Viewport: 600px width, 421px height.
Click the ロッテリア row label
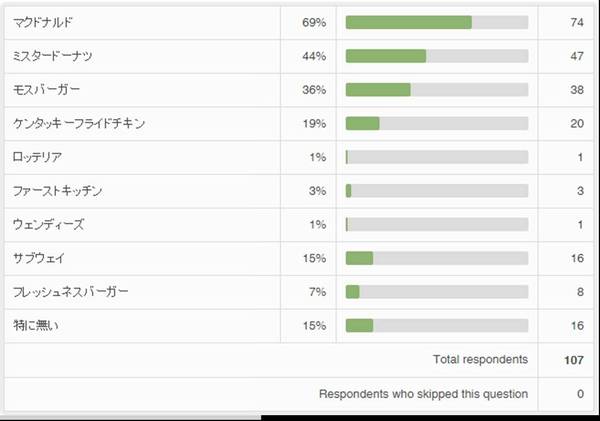[38, 157]
